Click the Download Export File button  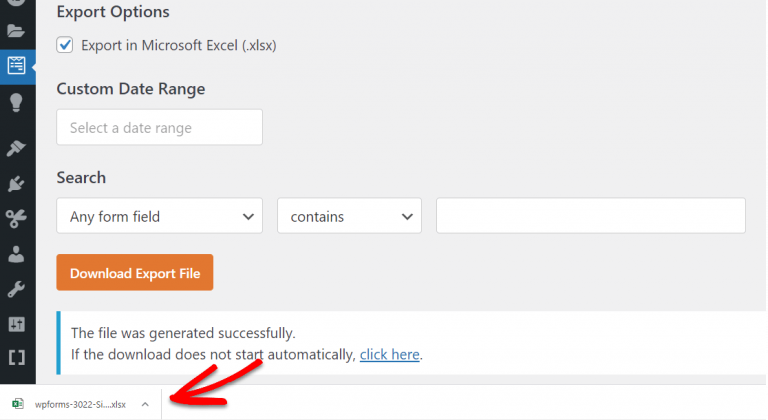135,272
